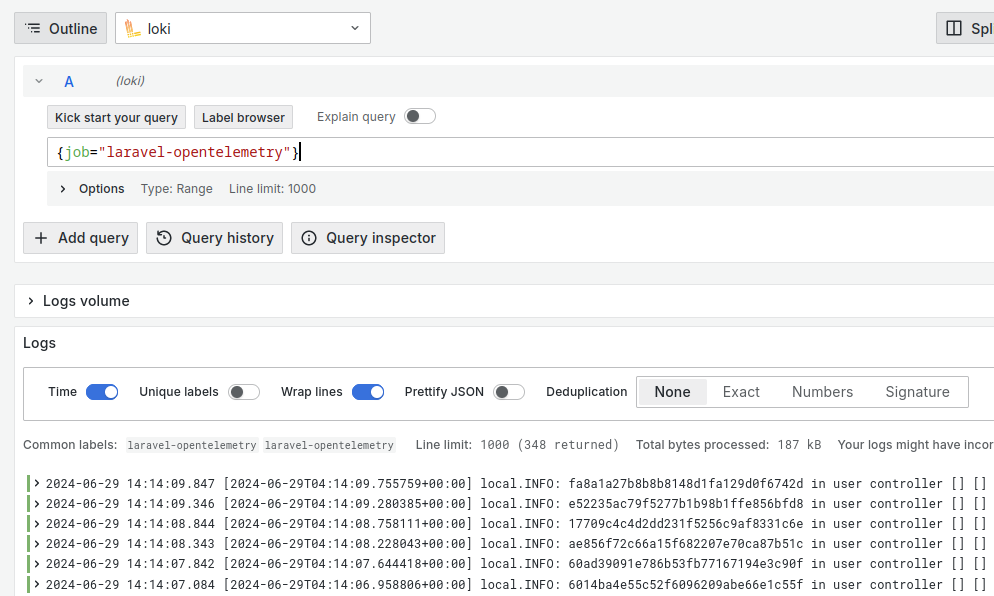994x596 pixels.
Task: Open the loki data source dropdown
Action: coord(243,29)
